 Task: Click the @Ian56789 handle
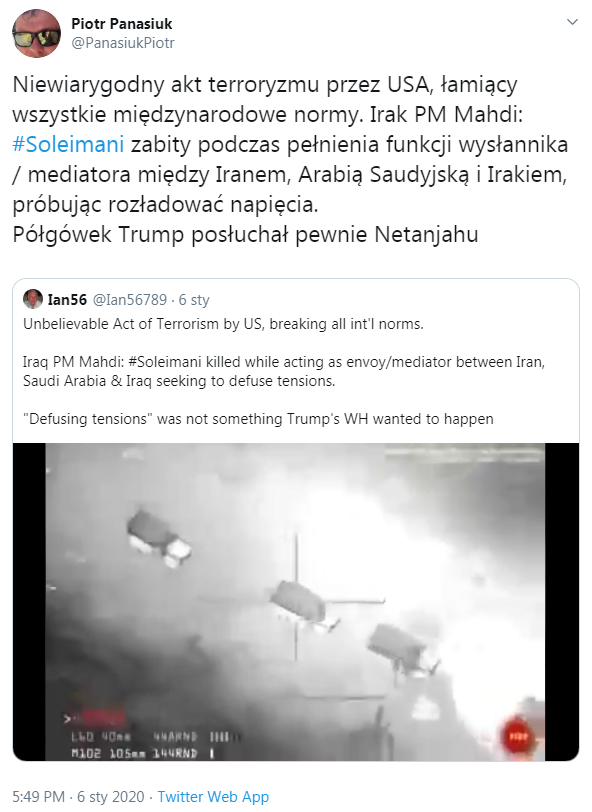tap(129, 299)
